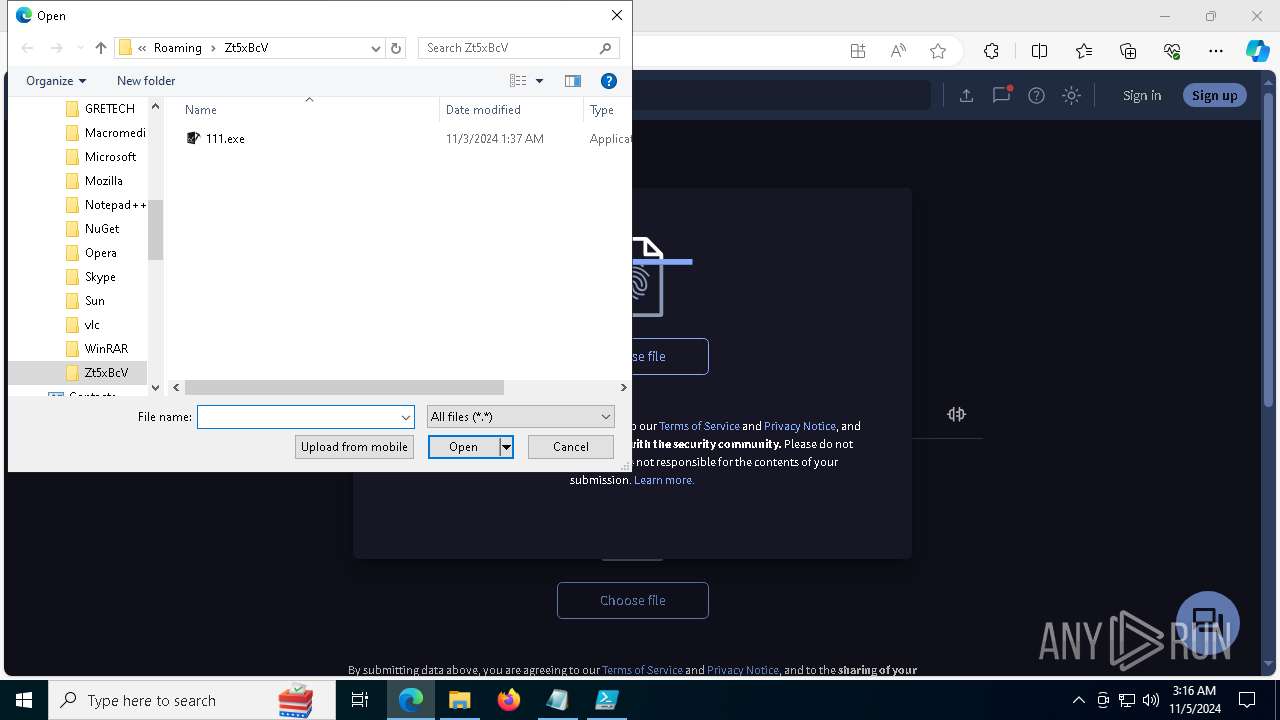Open Windows Start menu
Screen dimensions: 1280x720
24,700
